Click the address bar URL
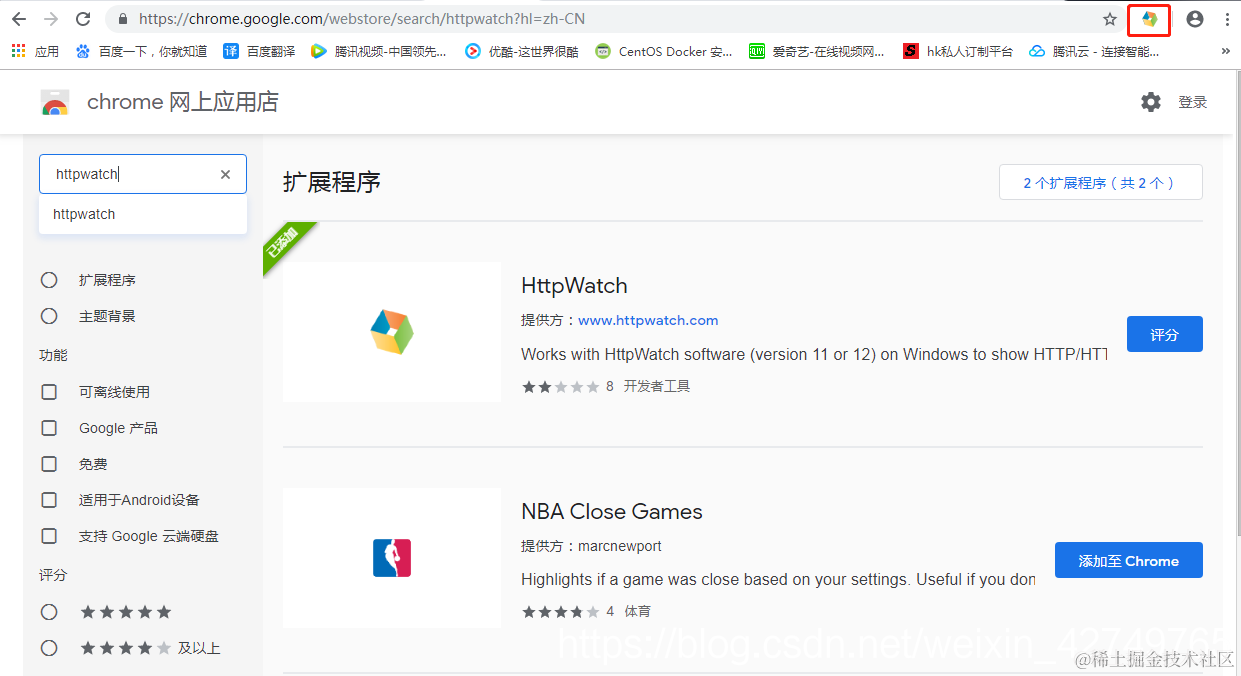Screen dimensions: 1241x676 362,19
